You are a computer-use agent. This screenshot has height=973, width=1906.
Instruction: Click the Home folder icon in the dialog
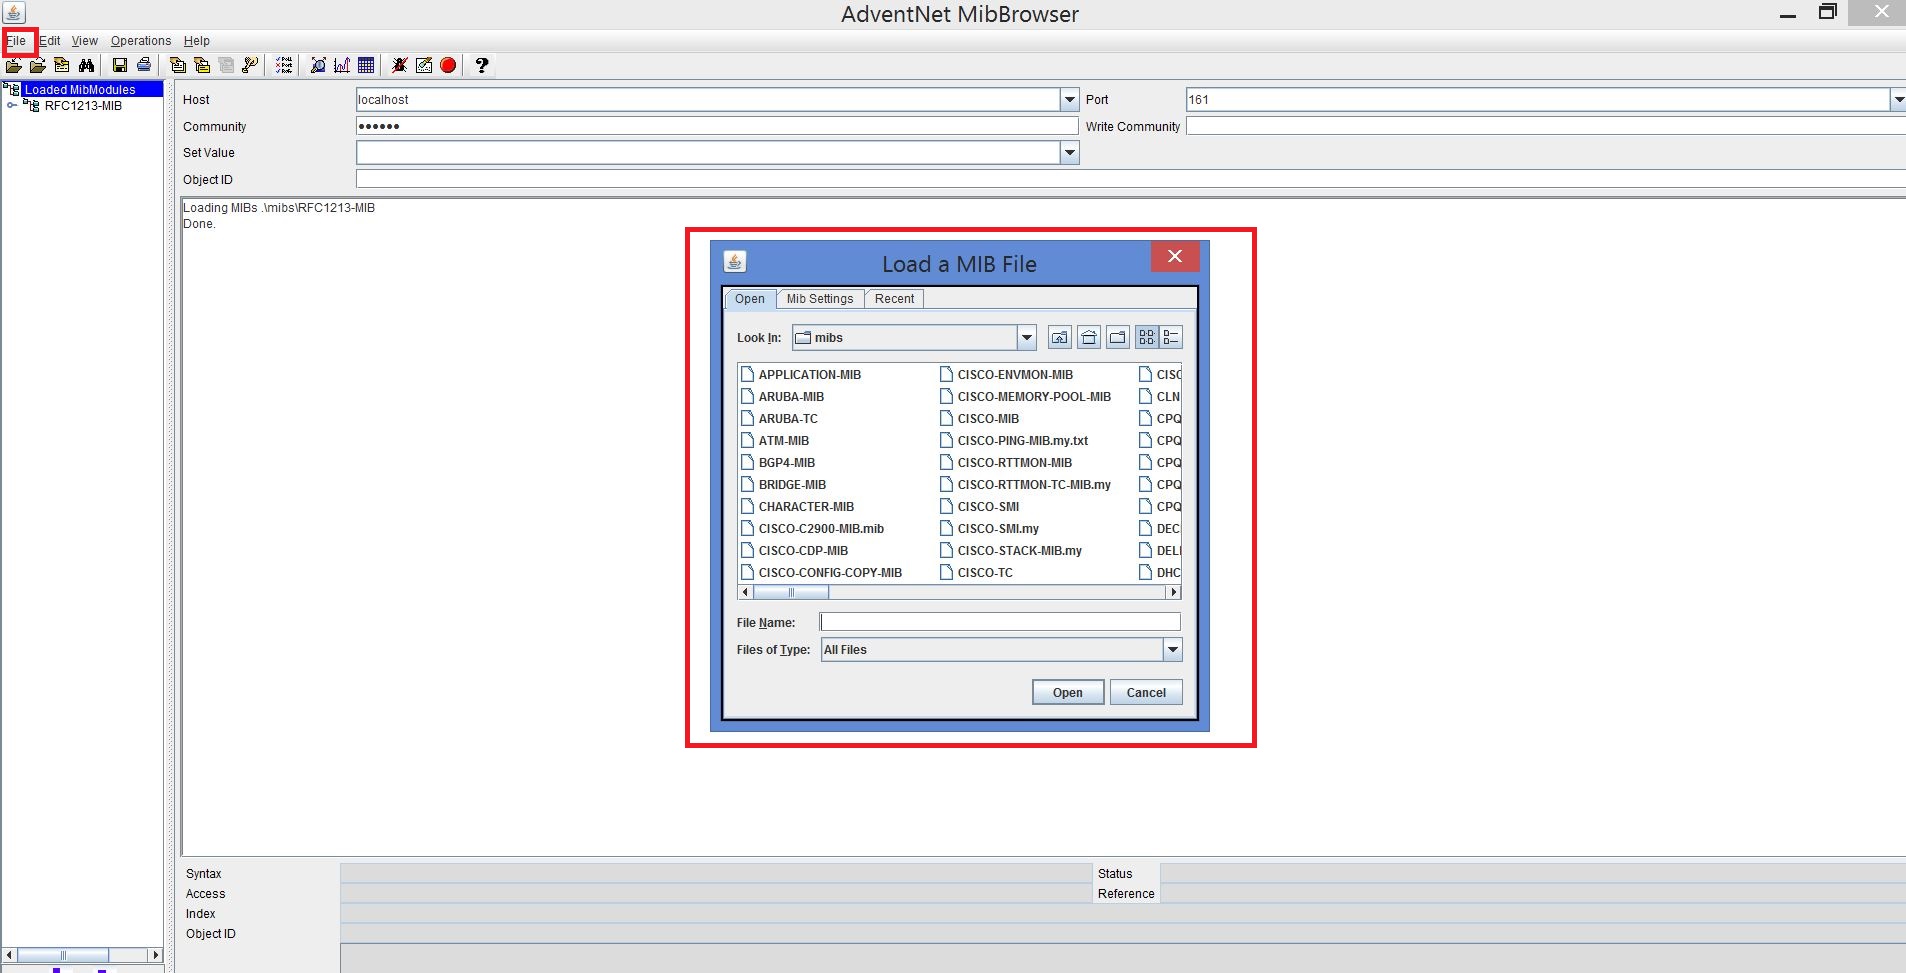pos(1089,338)
